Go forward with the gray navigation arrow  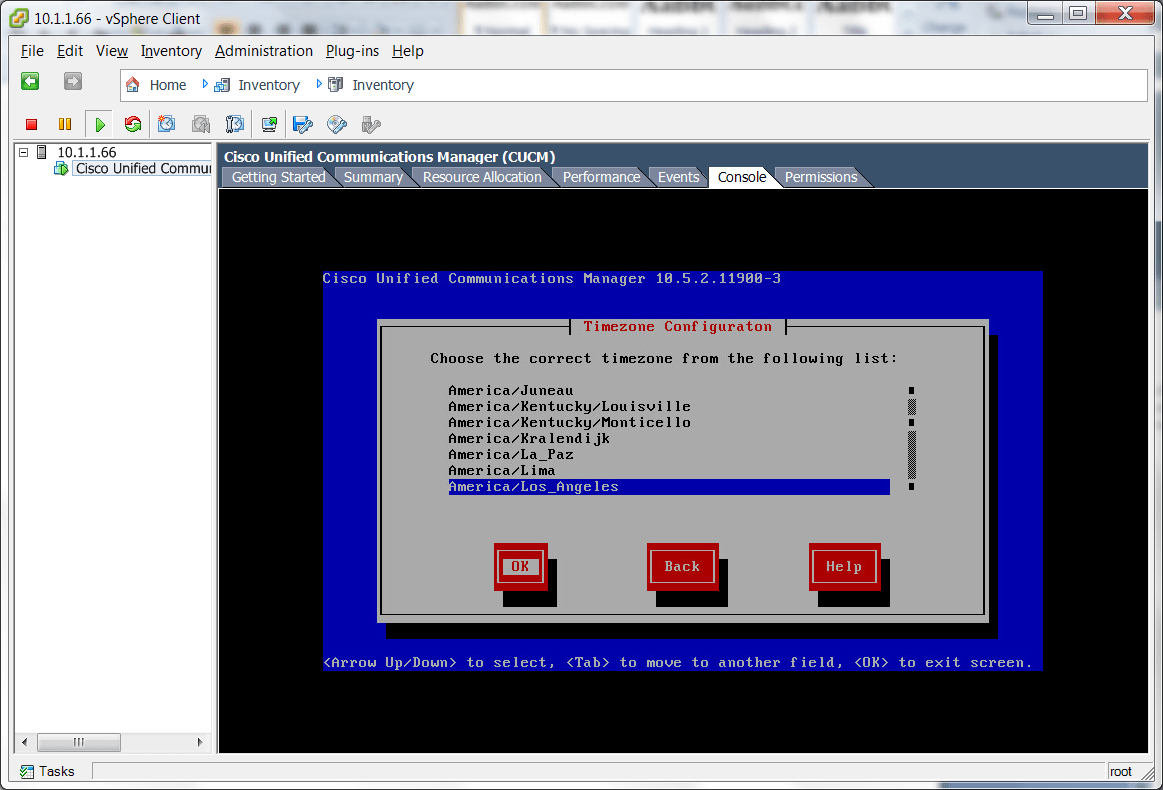73,82
